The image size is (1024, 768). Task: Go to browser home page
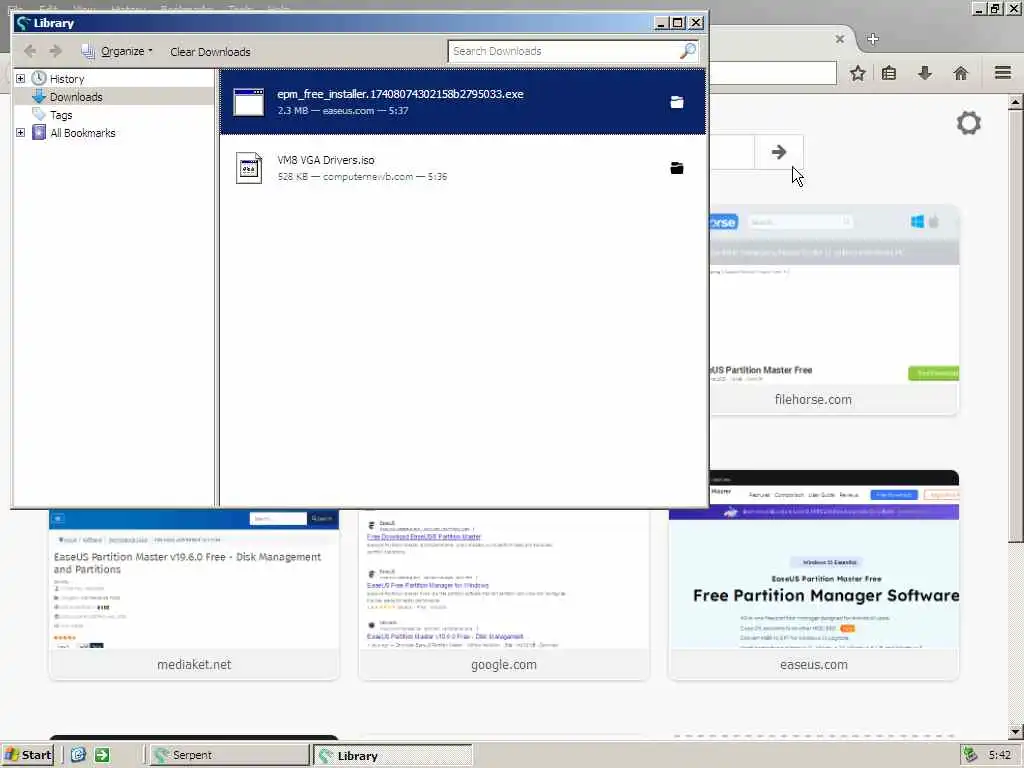[x=960, y=73]
